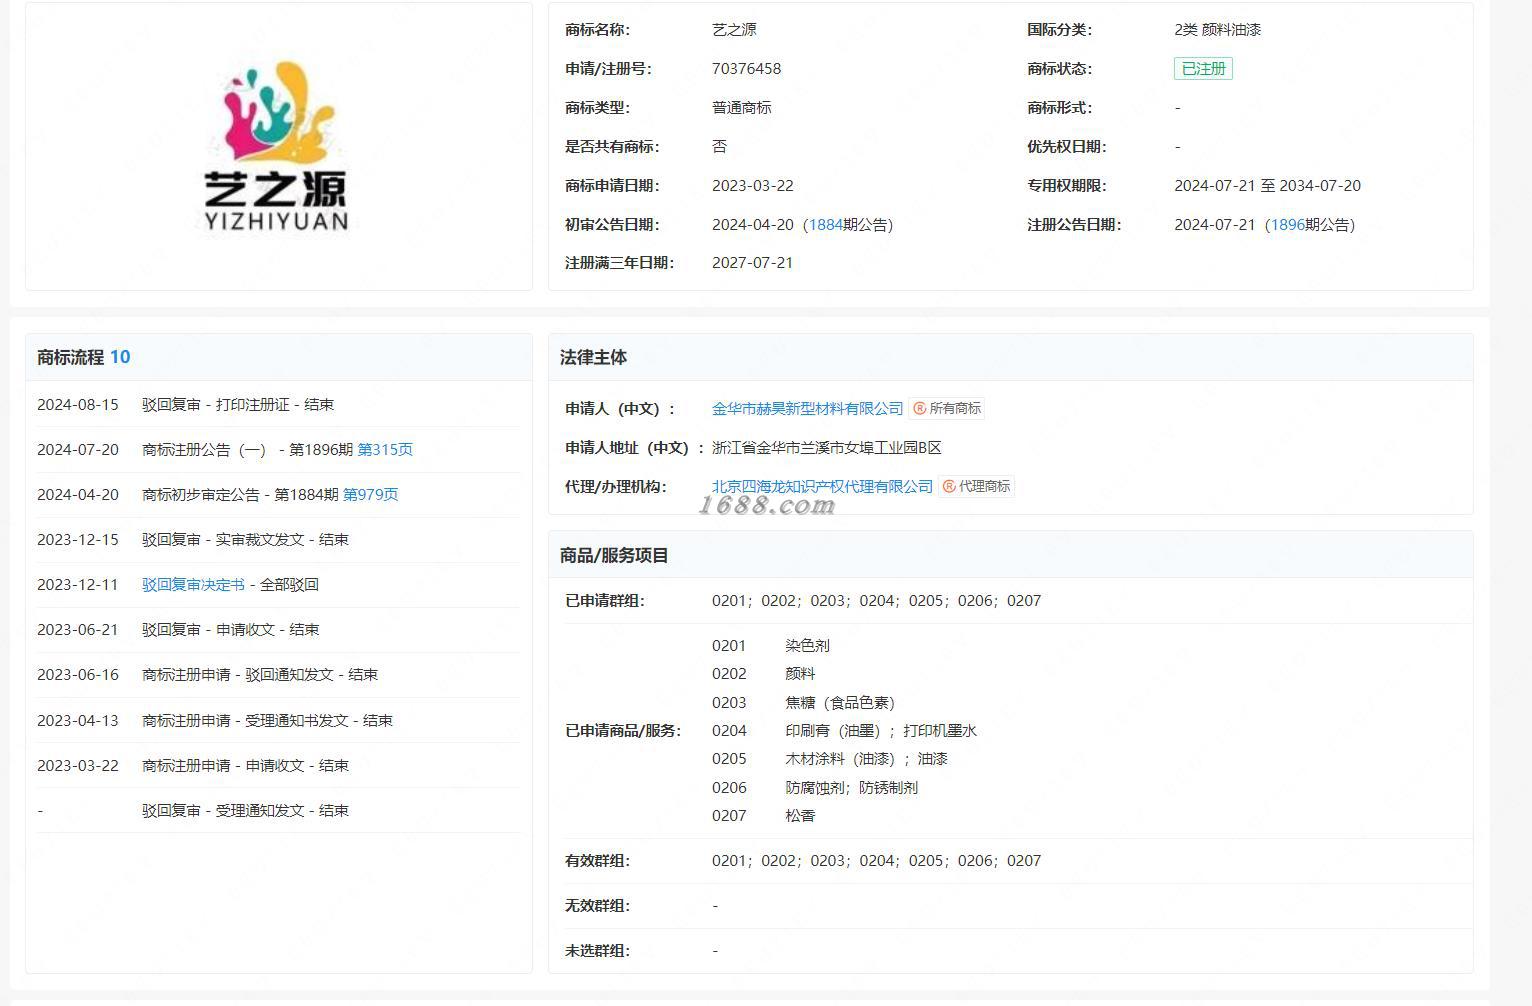Click the goods item 焦糖（食品色素）
The height and width of the screenshot is (1006, 1532).
[840, 703]
